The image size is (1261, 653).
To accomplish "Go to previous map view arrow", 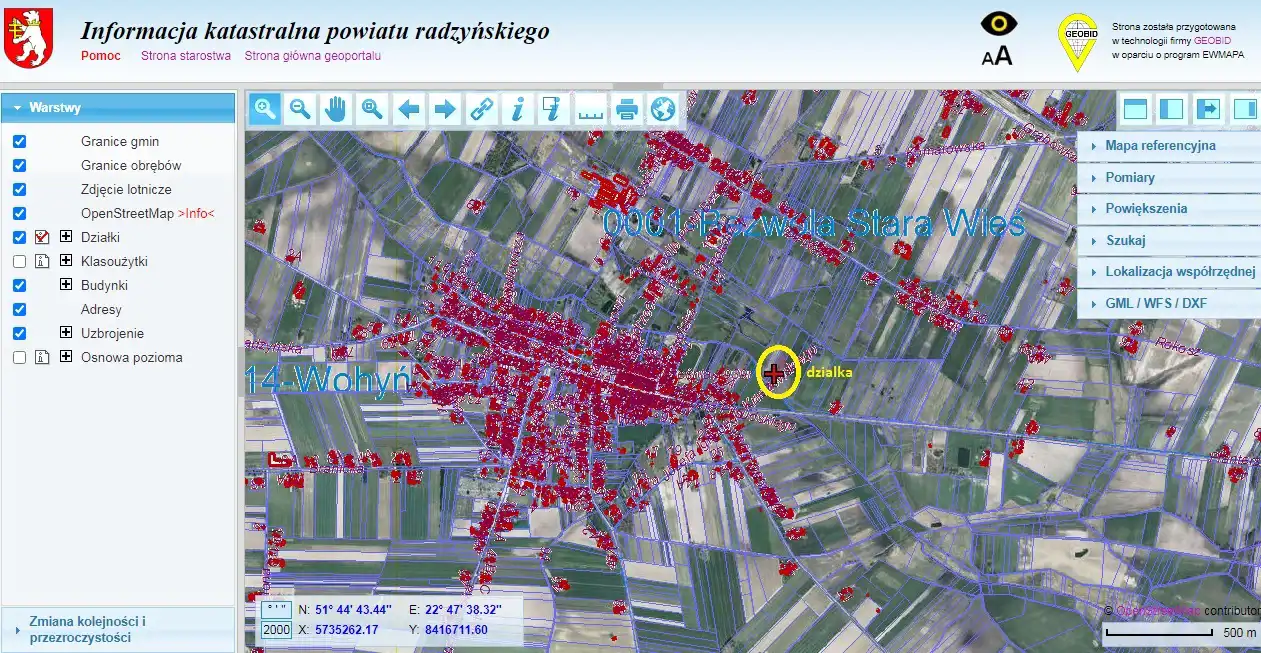I will [x=409, y=109].
